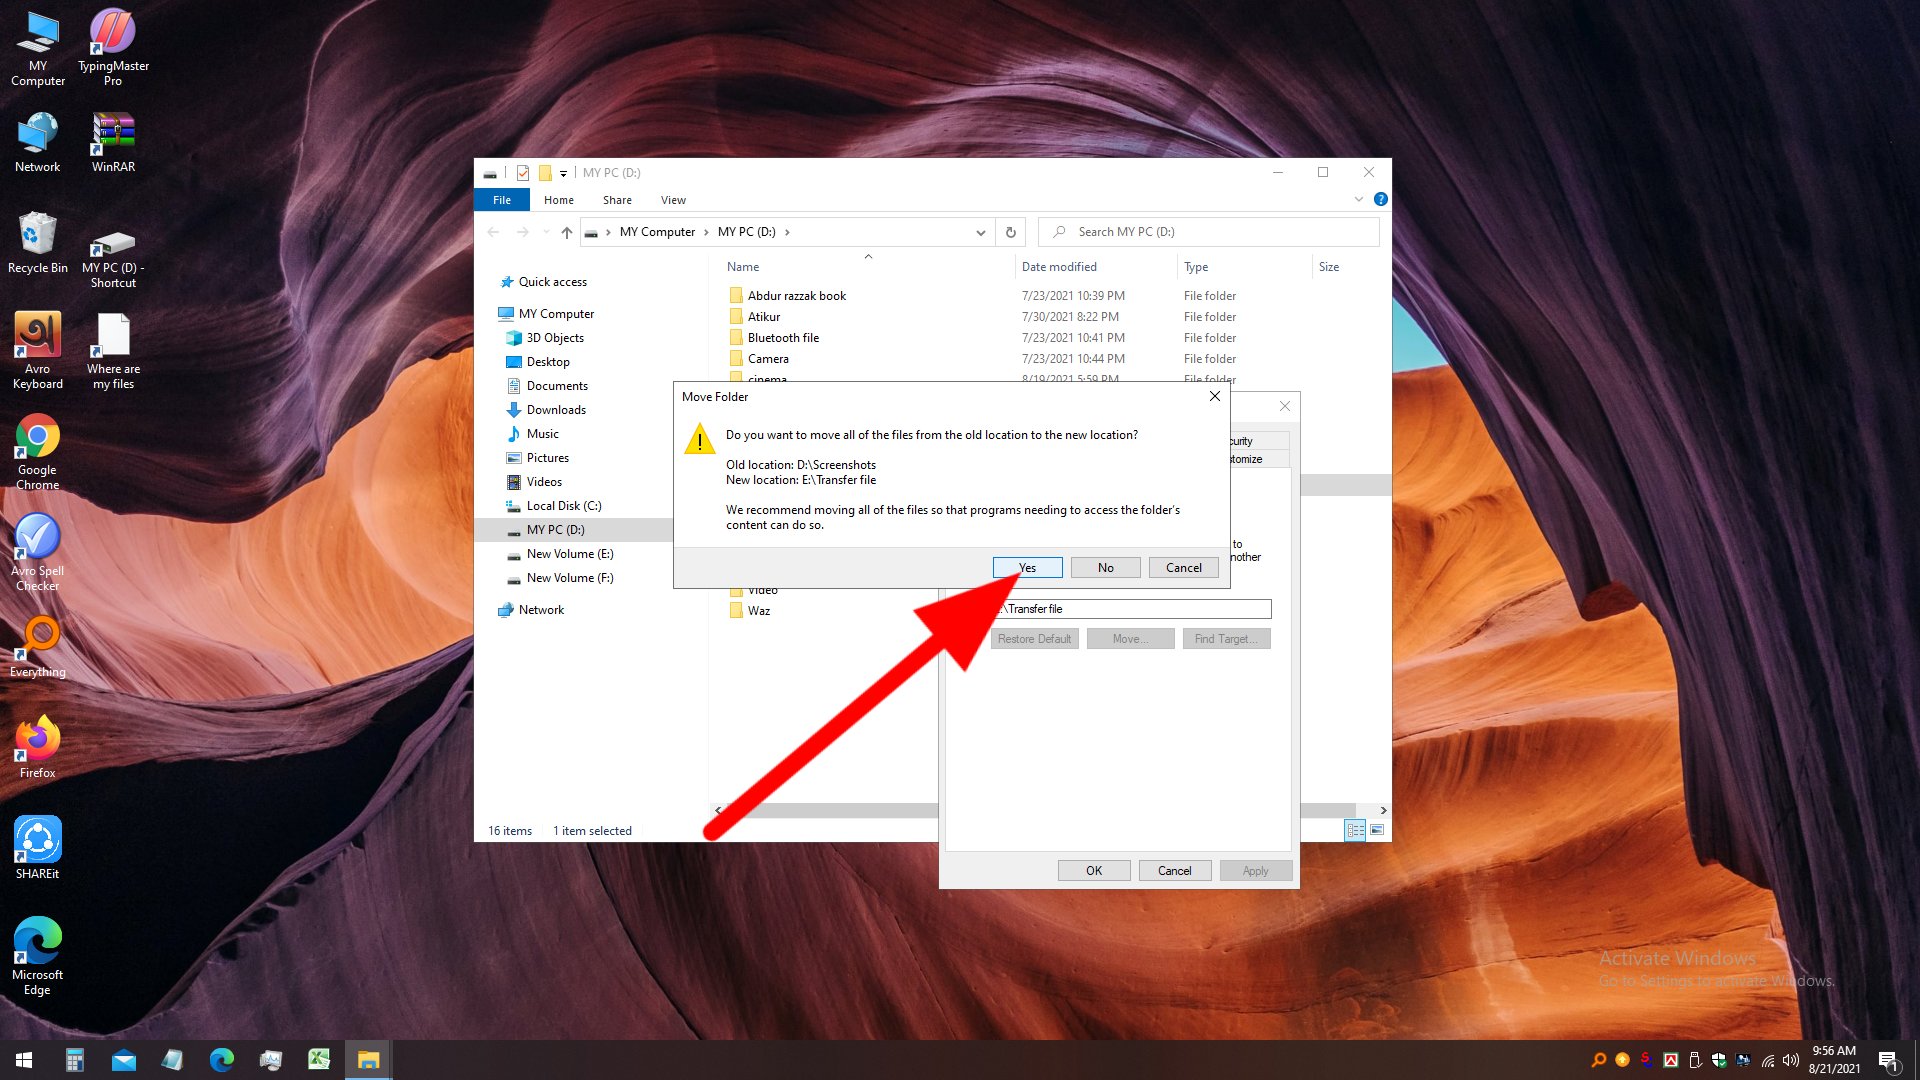Open the Quick Access Toolbar customize menu
This screenshot has width=1920, height=1080.
564,172
